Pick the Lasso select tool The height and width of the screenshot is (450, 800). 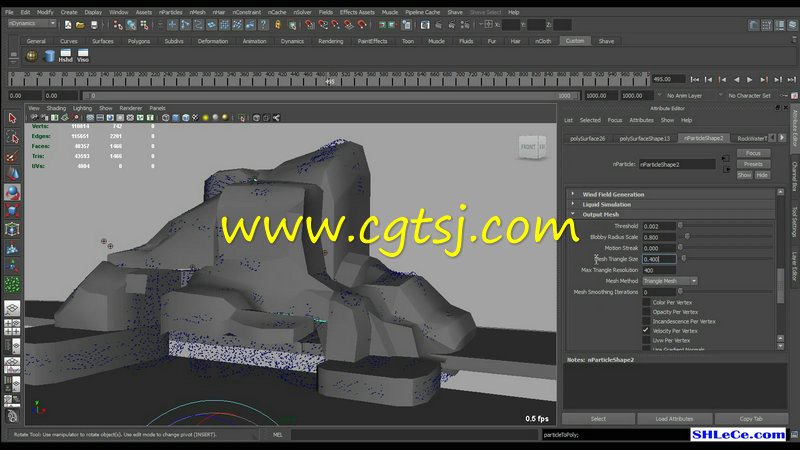(x=12, y=137)
